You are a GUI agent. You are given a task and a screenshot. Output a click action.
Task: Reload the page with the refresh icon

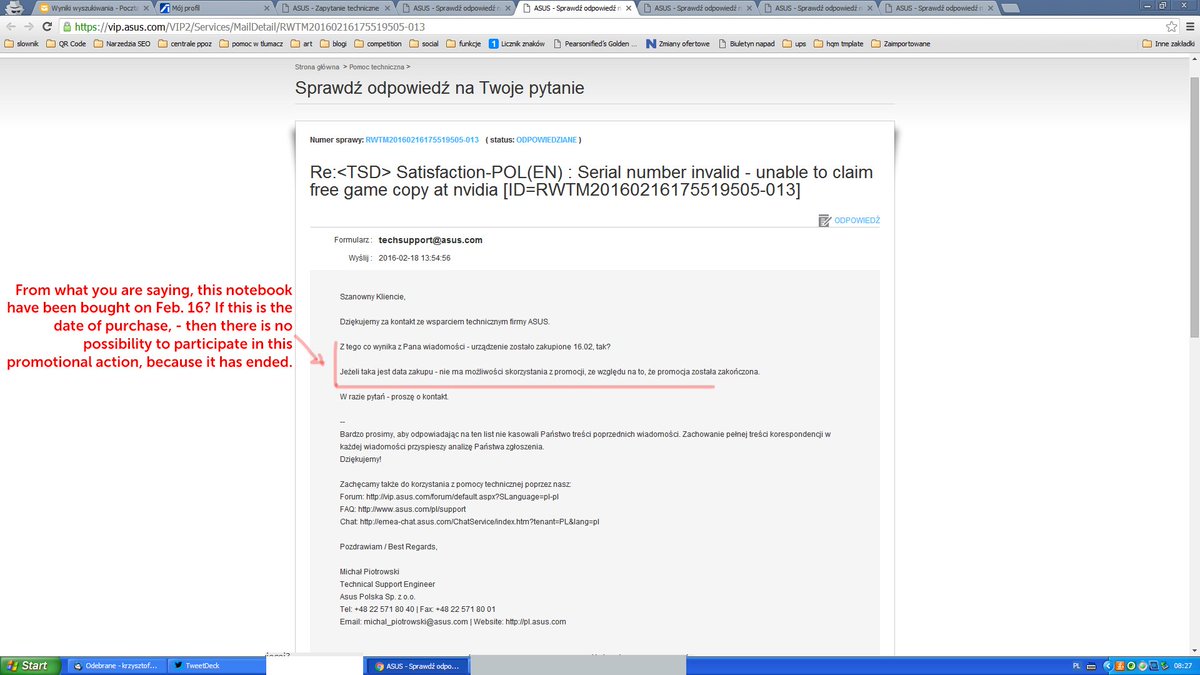tap(47, 27)
